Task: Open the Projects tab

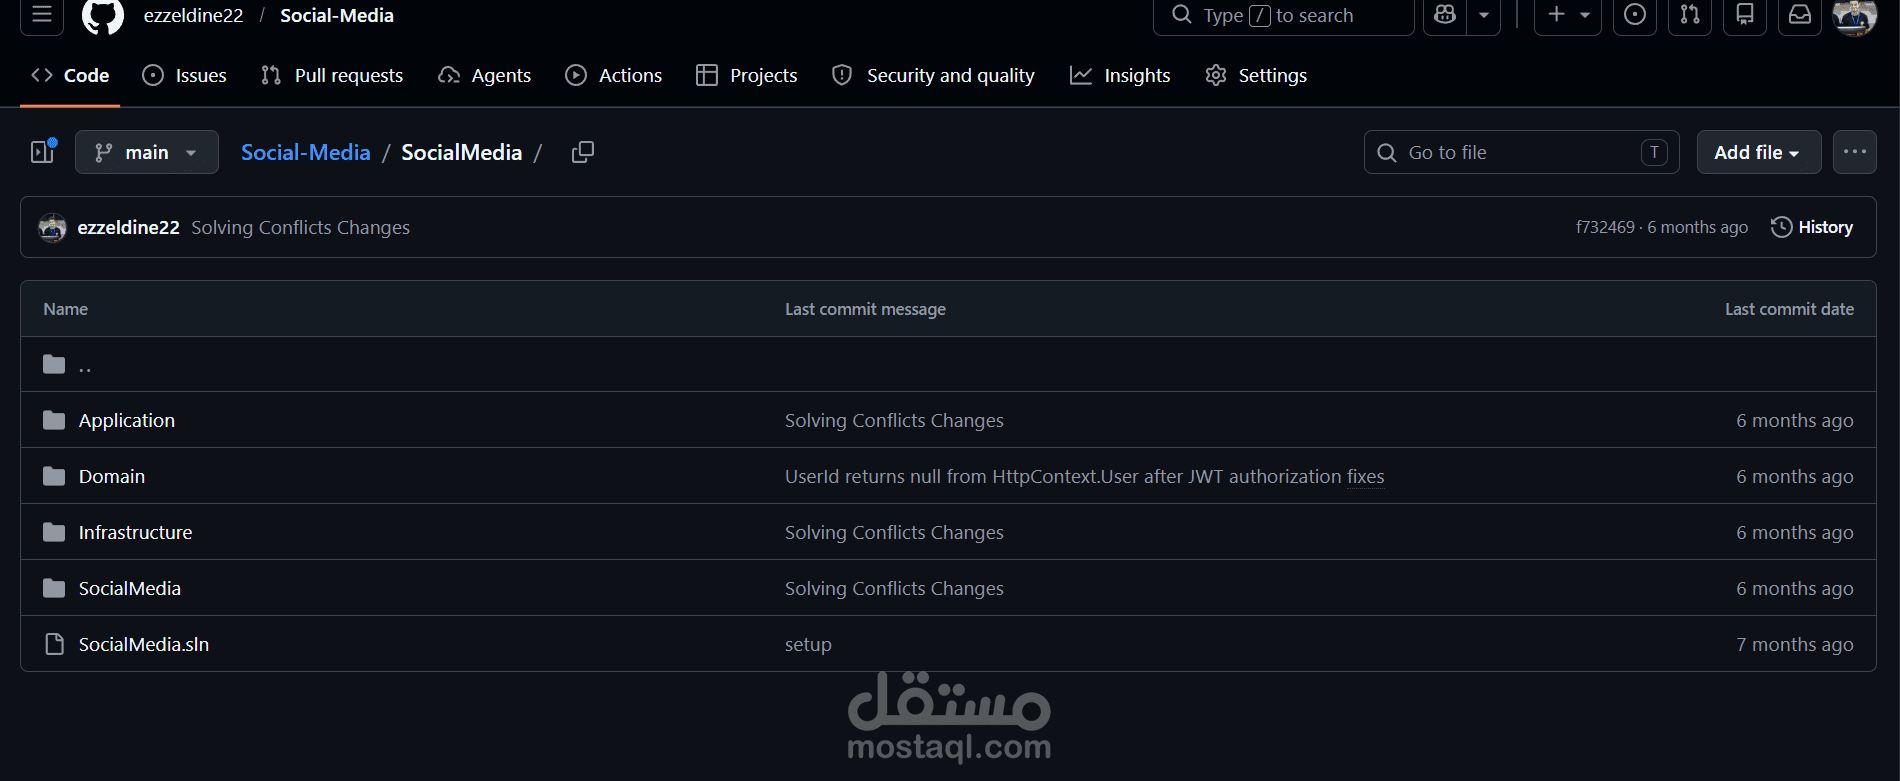Action: pyautogui.click(x=747, y=75)
